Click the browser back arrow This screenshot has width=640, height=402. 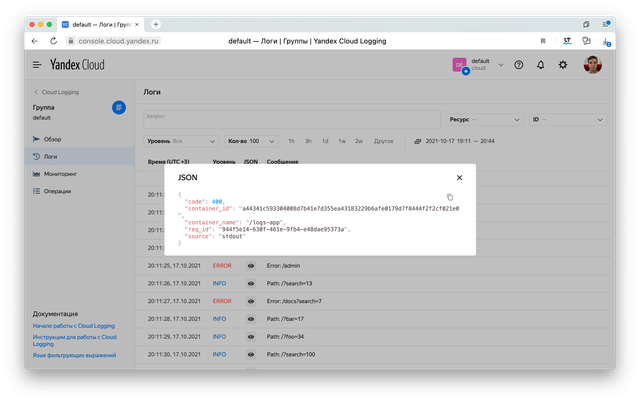click(36, 41)
